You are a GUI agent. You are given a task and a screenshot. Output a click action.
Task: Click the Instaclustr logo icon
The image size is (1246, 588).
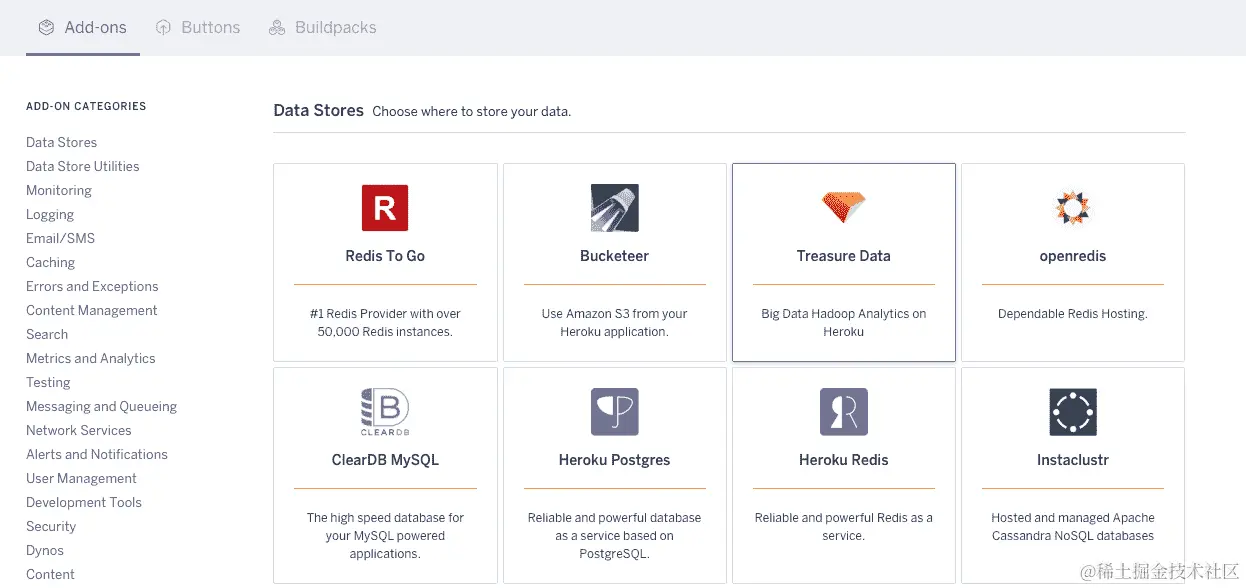(x=1073, y=412)
